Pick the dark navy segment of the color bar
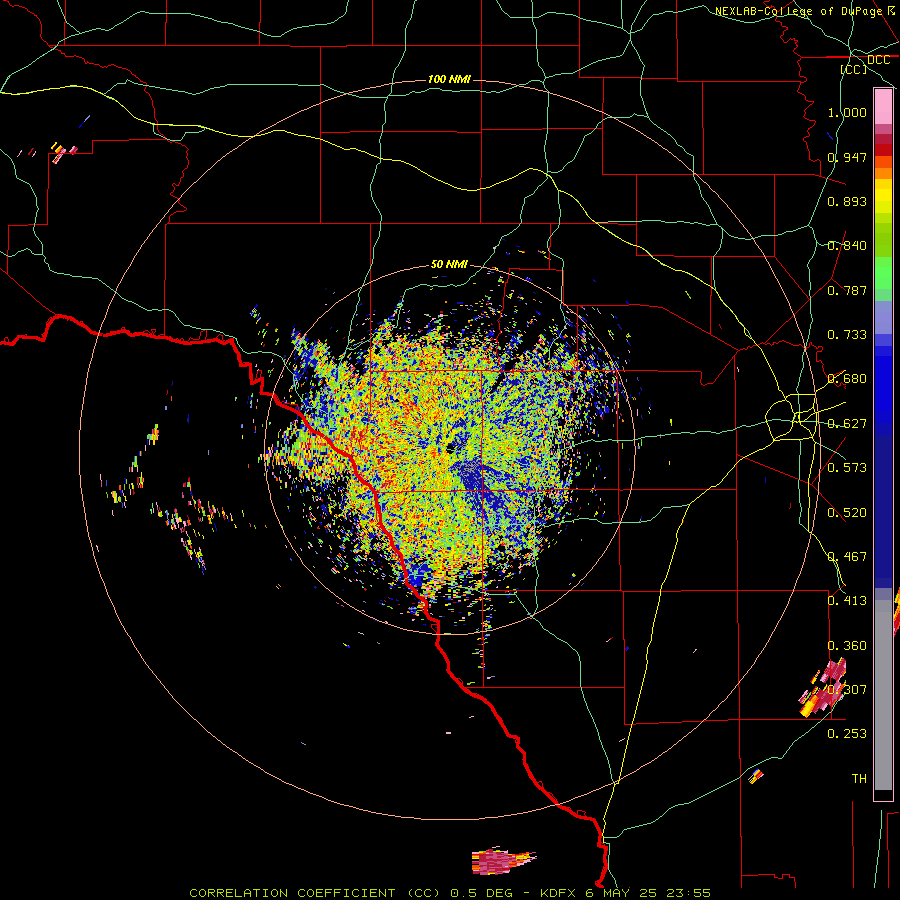The image size is (900, 900). point(883,511)
